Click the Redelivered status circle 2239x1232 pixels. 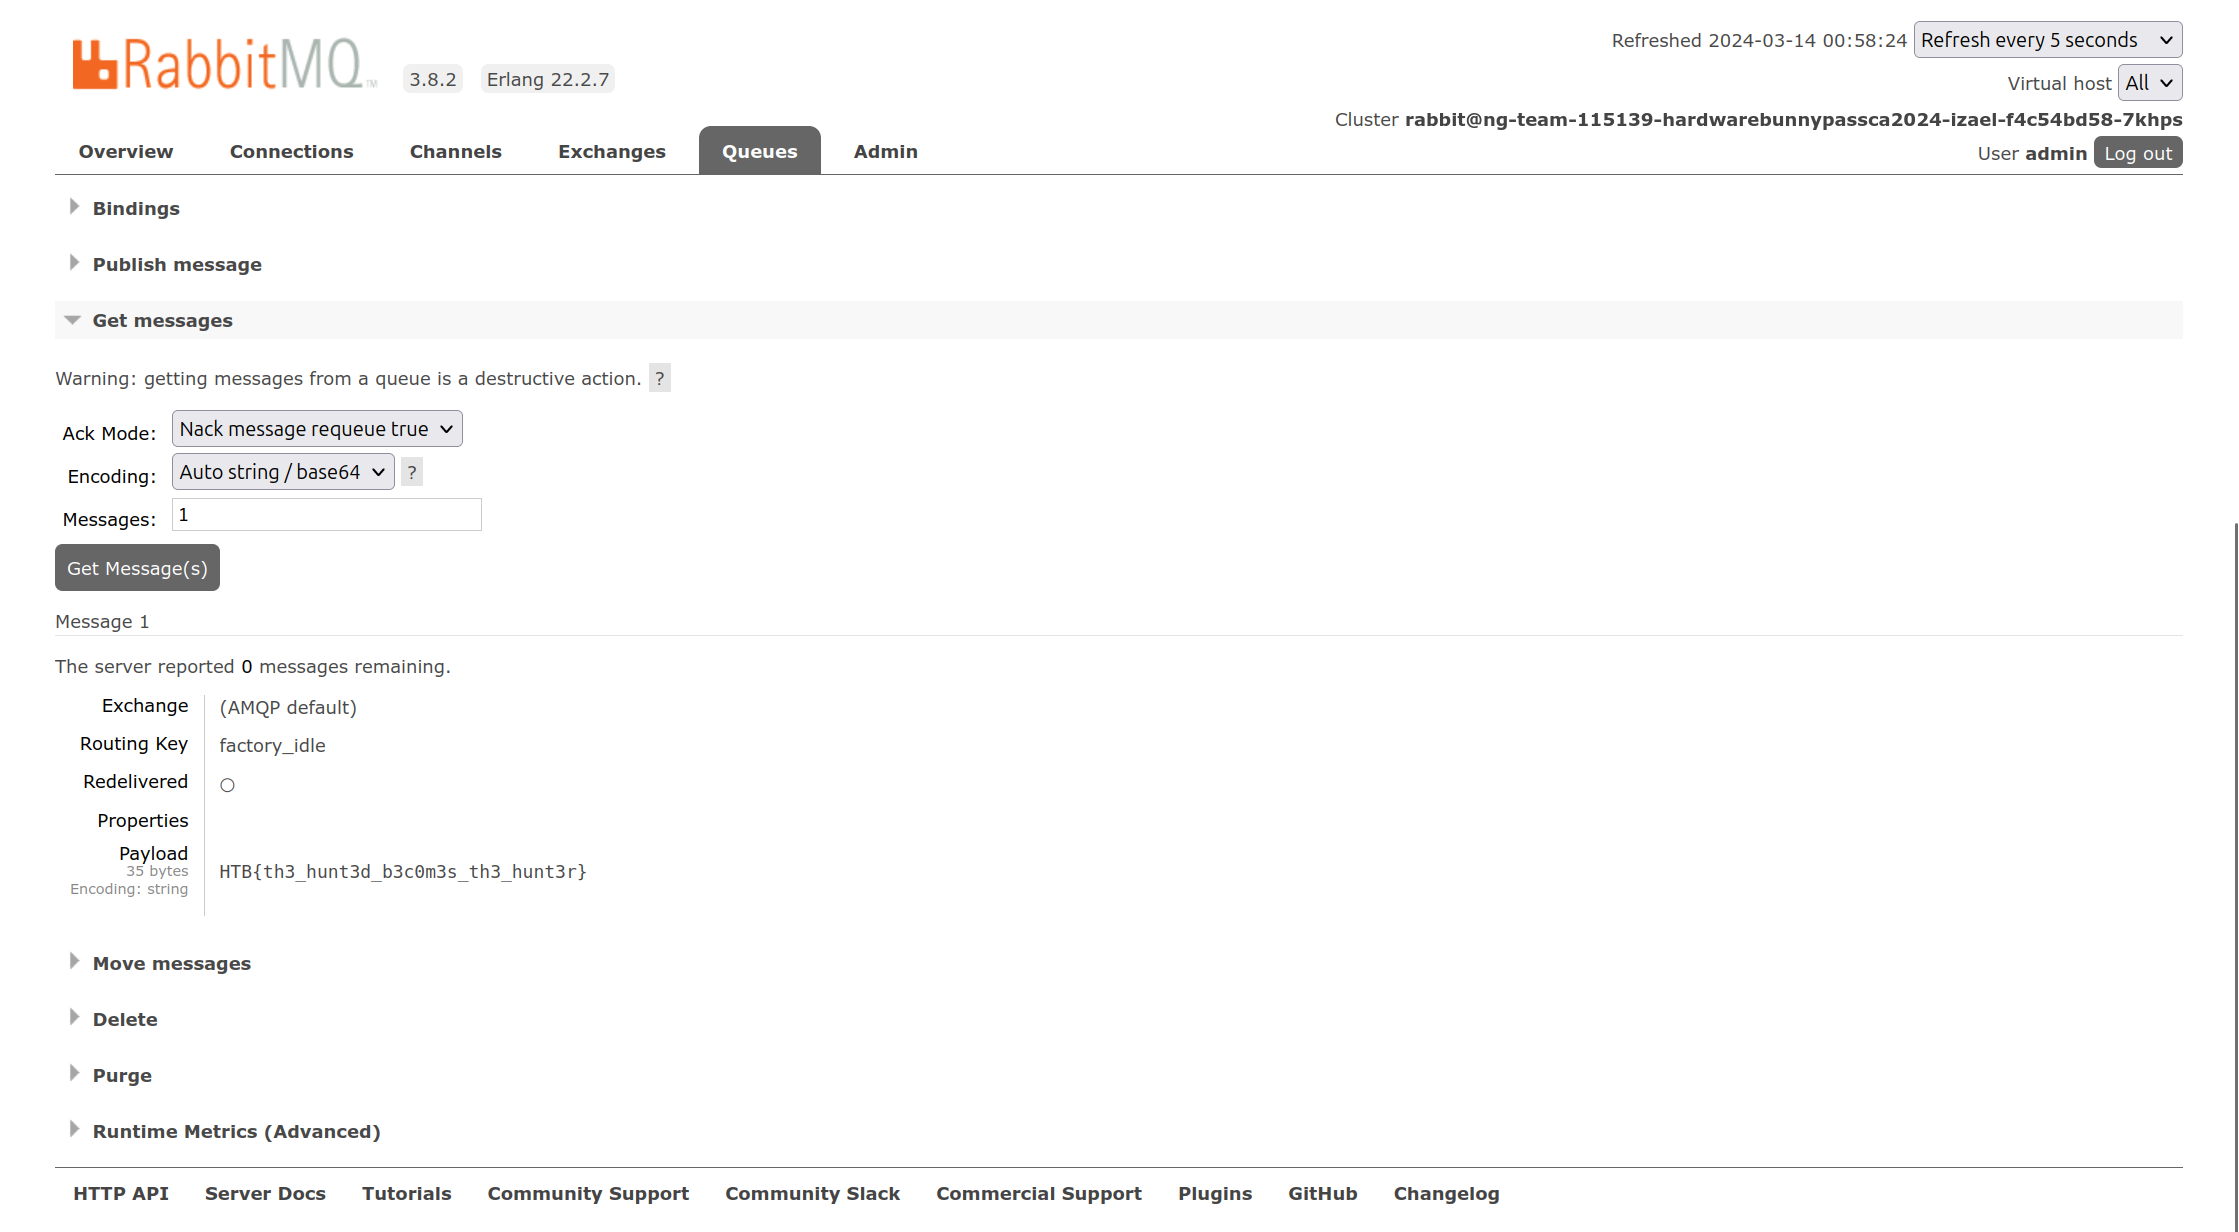pyautogui.click(x=227, y=785)
